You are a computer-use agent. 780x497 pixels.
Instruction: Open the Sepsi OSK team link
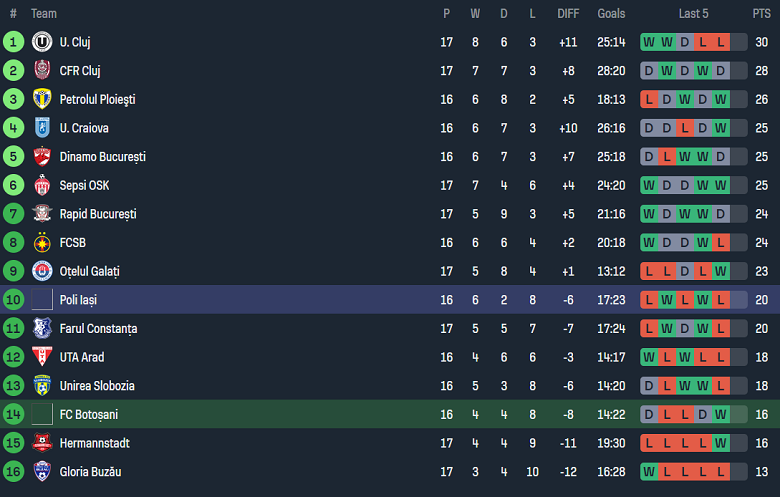(x=84, y=185)
